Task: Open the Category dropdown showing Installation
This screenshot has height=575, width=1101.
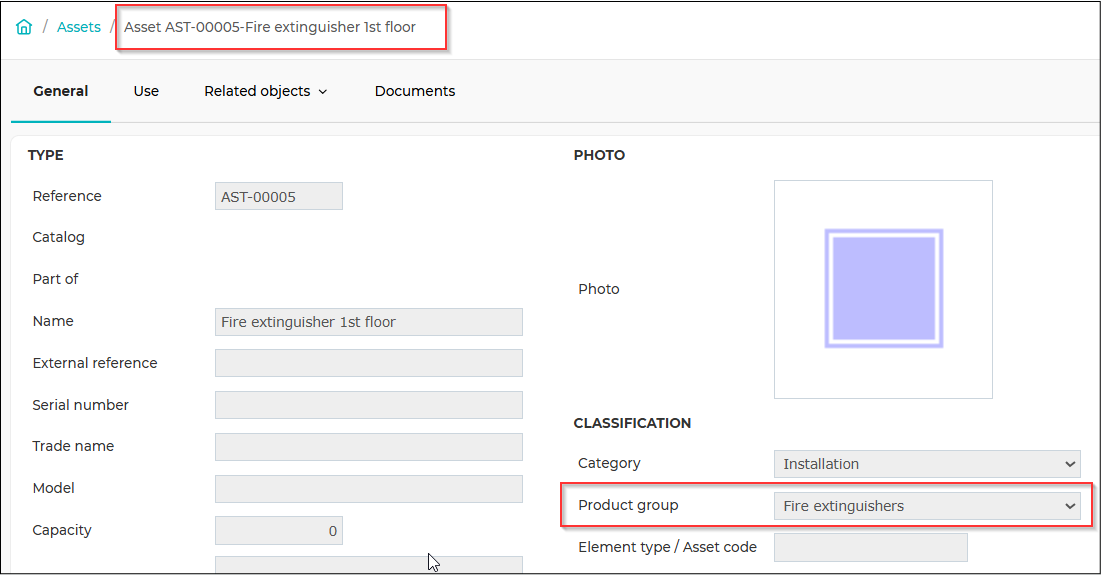Action: [x=927, y=464]
